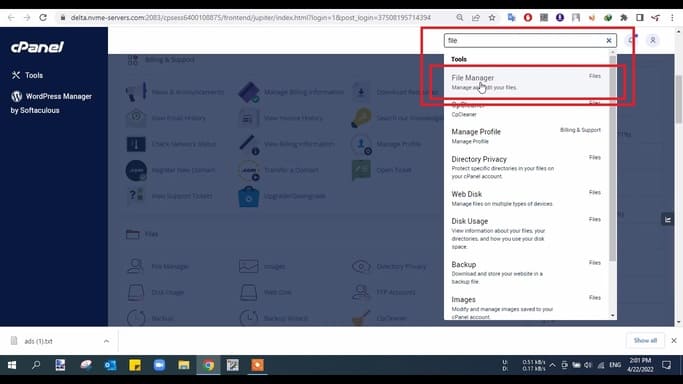The image size is (683, 384).
Task: Reload the page in browser
Action: [x=43, y=18]
